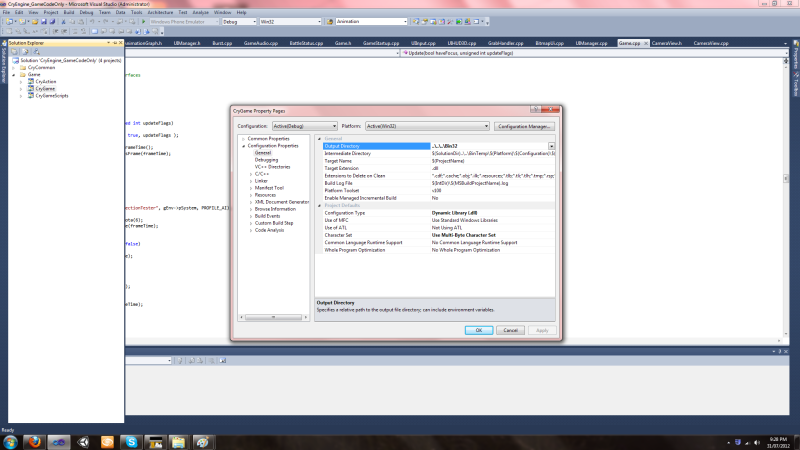
Task: Open the Platform dropdown Active(Win32)
Action: [427, 126]
